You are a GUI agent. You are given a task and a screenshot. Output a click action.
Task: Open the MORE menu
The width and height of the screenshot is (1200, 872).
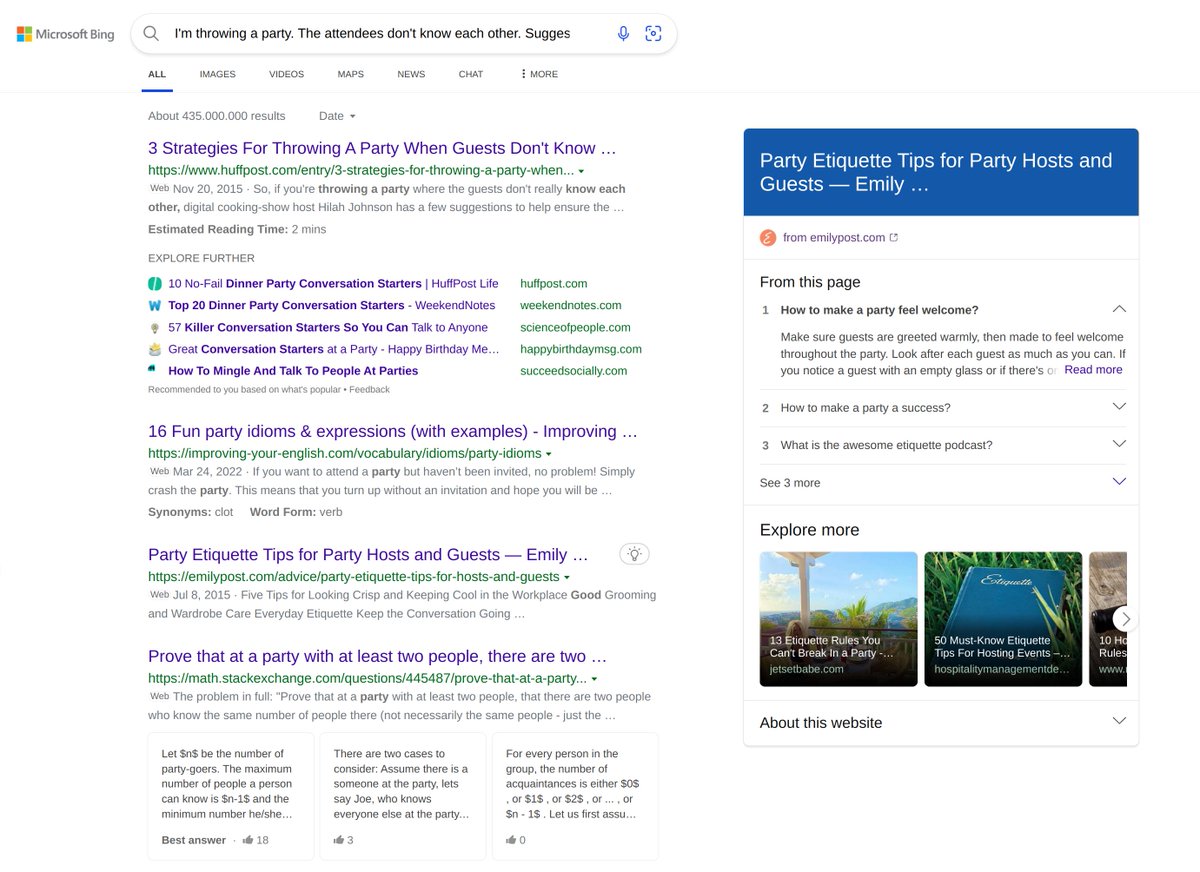(x=539, y=74)
